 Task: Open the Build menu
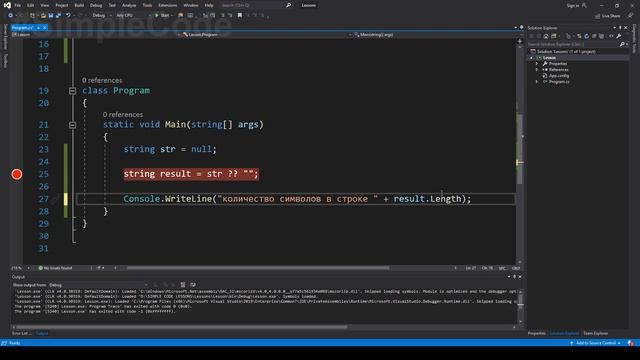click(79, 5)
